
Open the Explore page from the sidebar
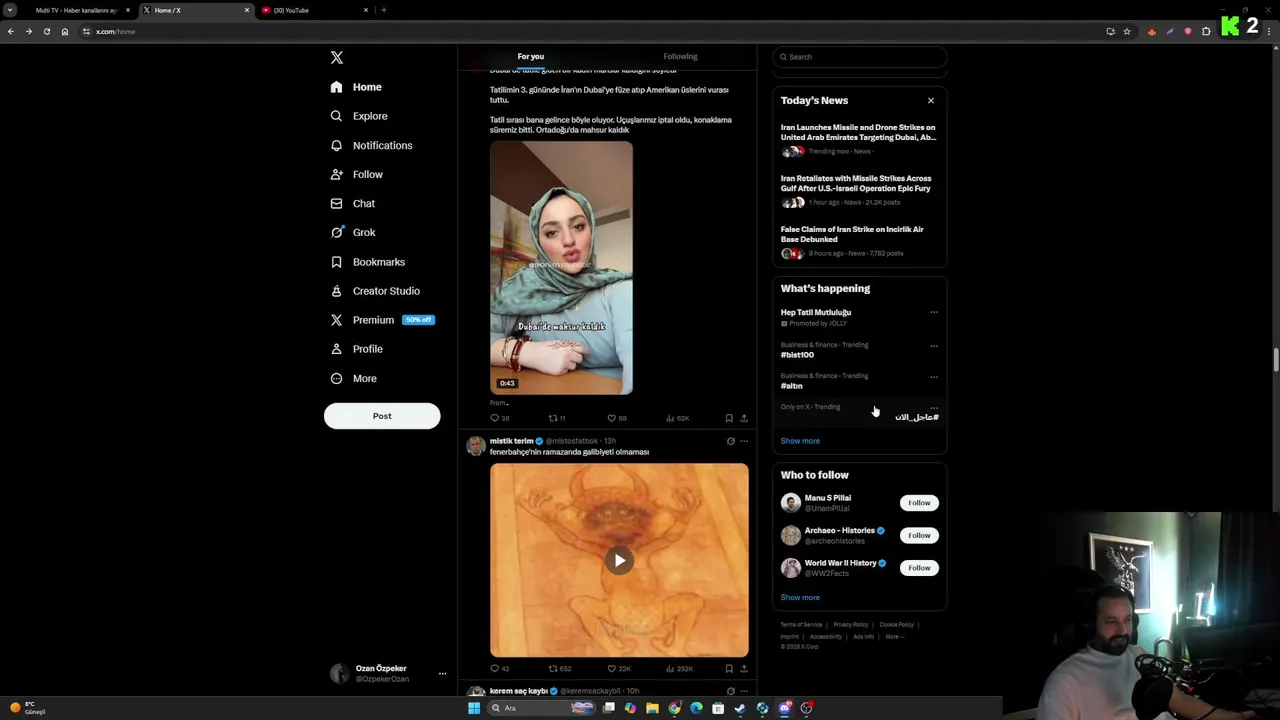pos(359,116)
